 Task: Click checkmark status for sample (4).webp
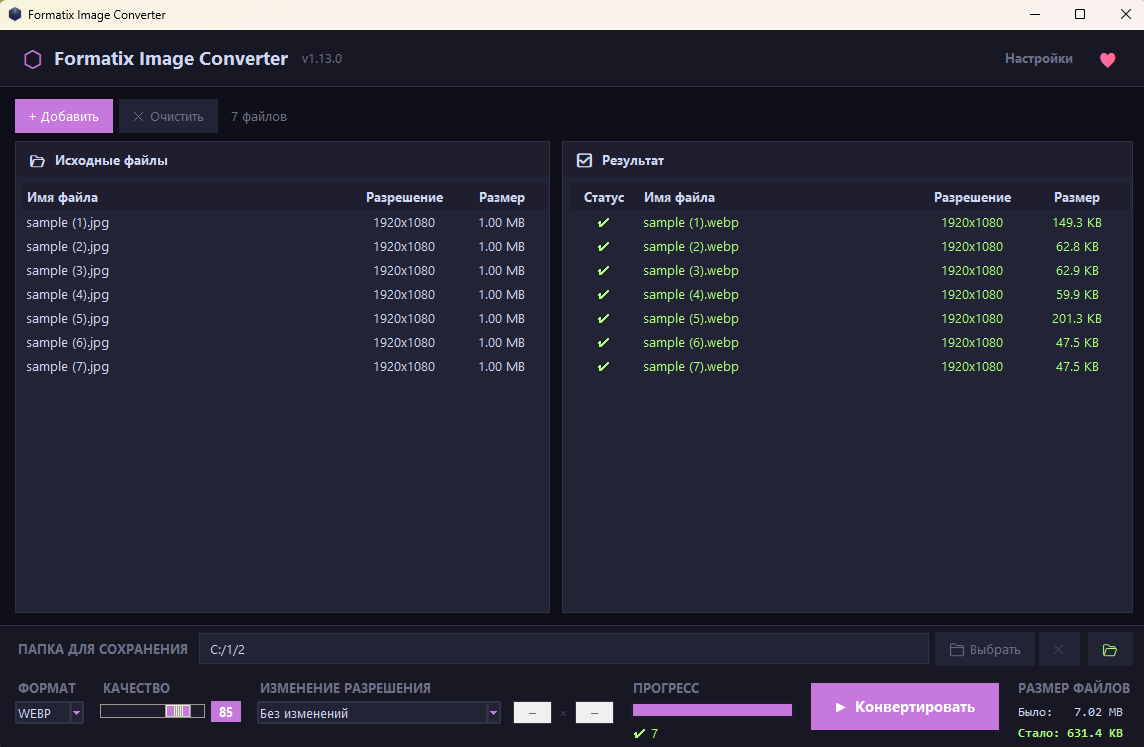(x=603, y=295)
